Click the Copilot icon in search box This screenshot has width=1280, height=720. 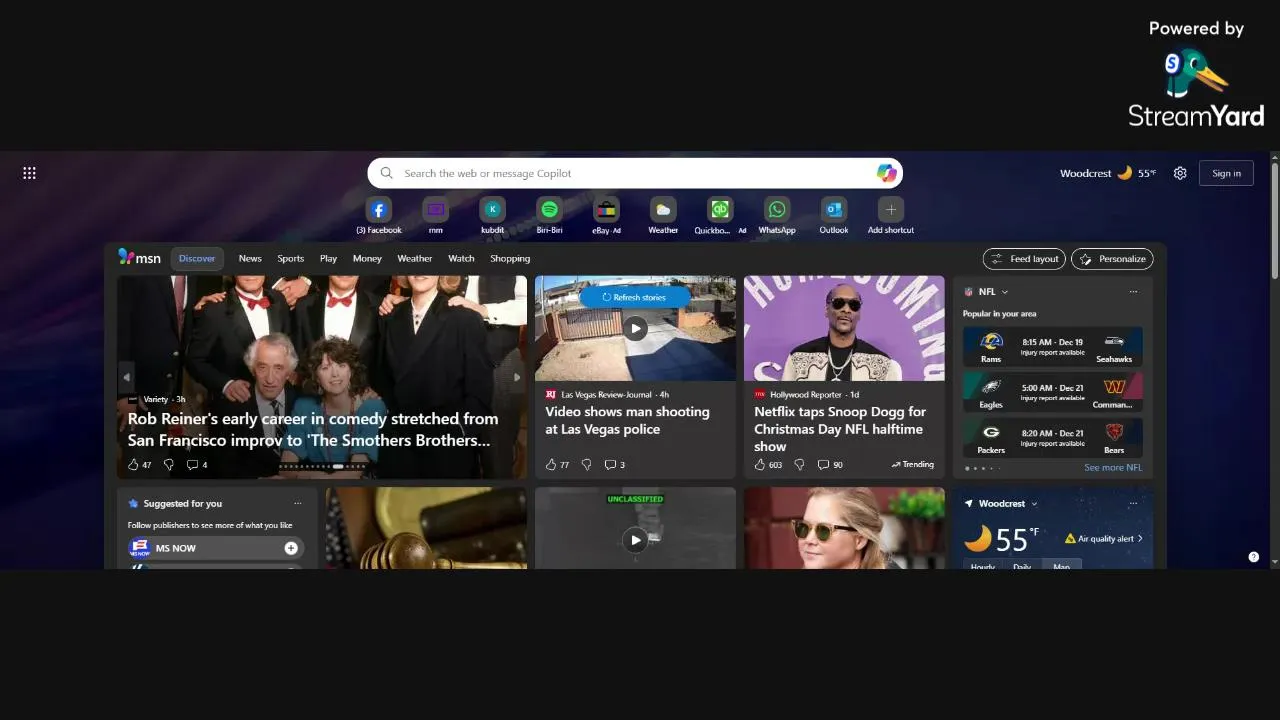click(886, 173)
